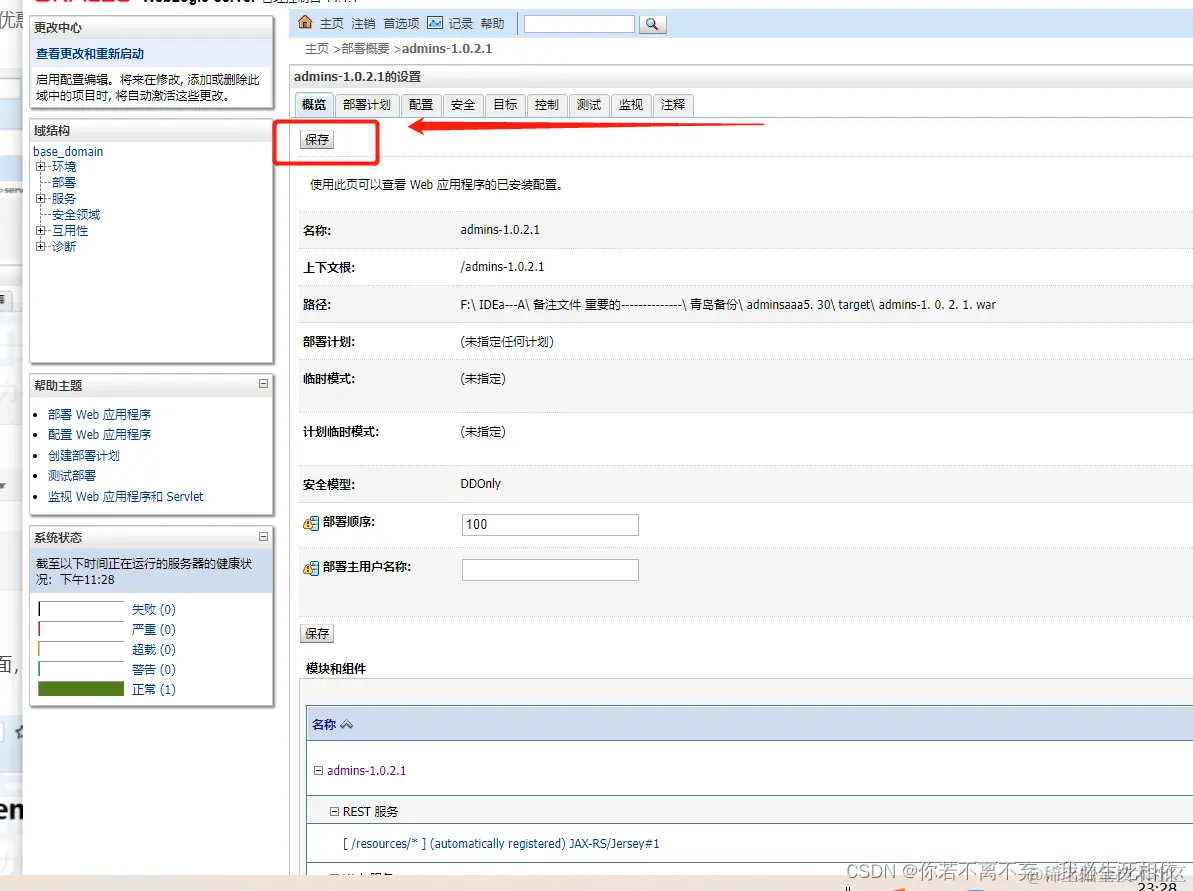Click the top 保存 button
This screenshot has width=1193, height=891.
[x=317, y=139]
